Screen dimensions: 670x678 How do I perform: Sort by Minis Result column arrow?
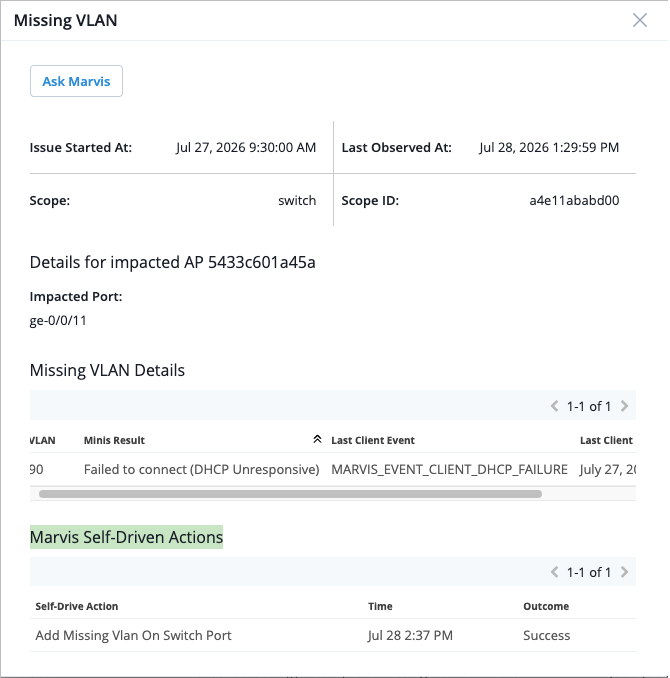coord(317,440)
